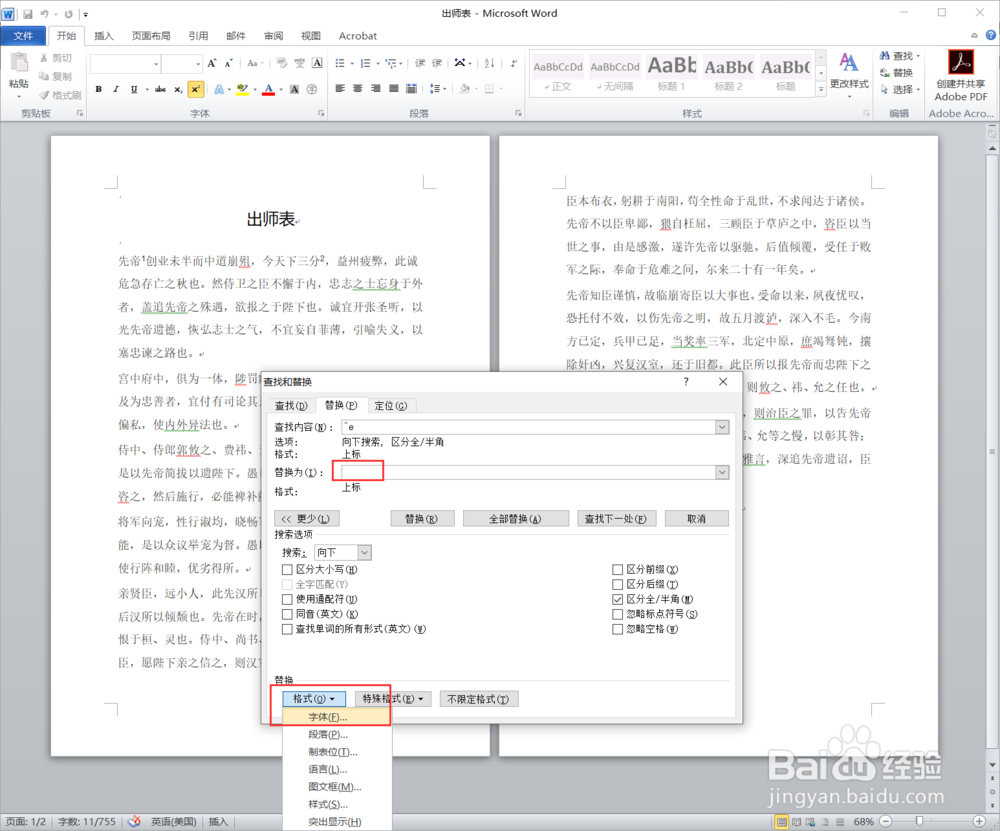Click the 更少 (Less) button

(307, 518)
